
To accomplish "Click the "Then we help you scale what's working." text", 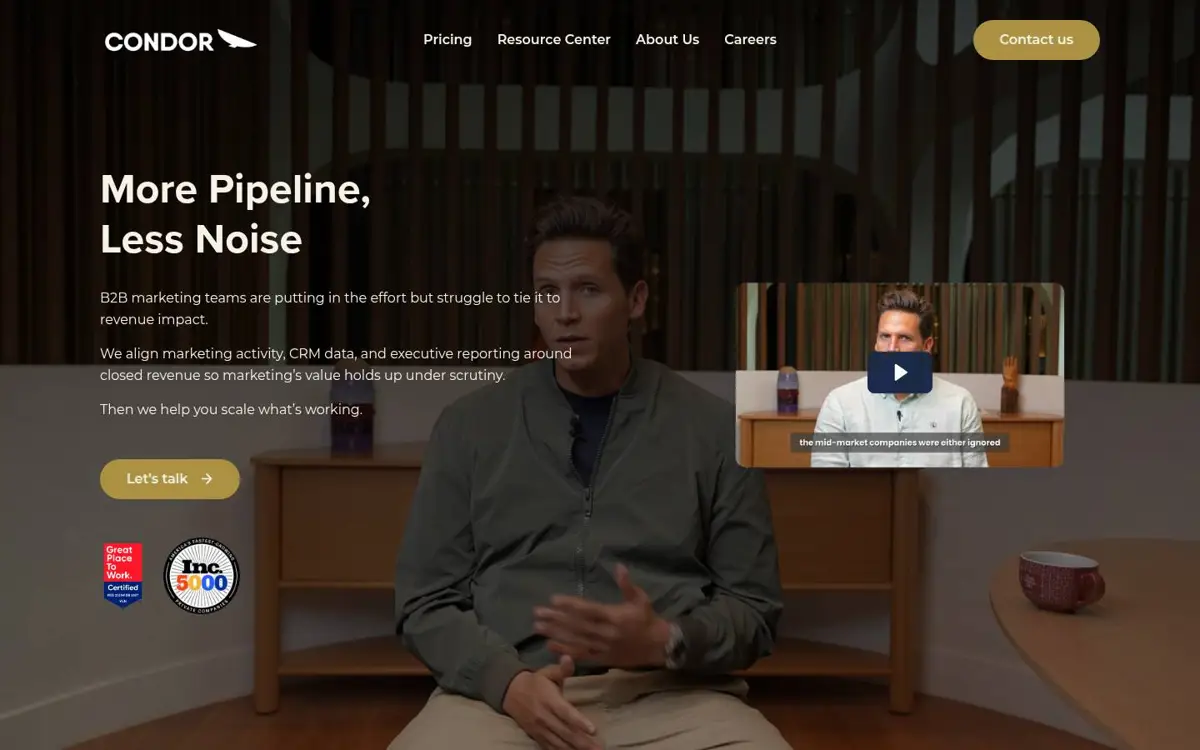I will tap(231, 409).
